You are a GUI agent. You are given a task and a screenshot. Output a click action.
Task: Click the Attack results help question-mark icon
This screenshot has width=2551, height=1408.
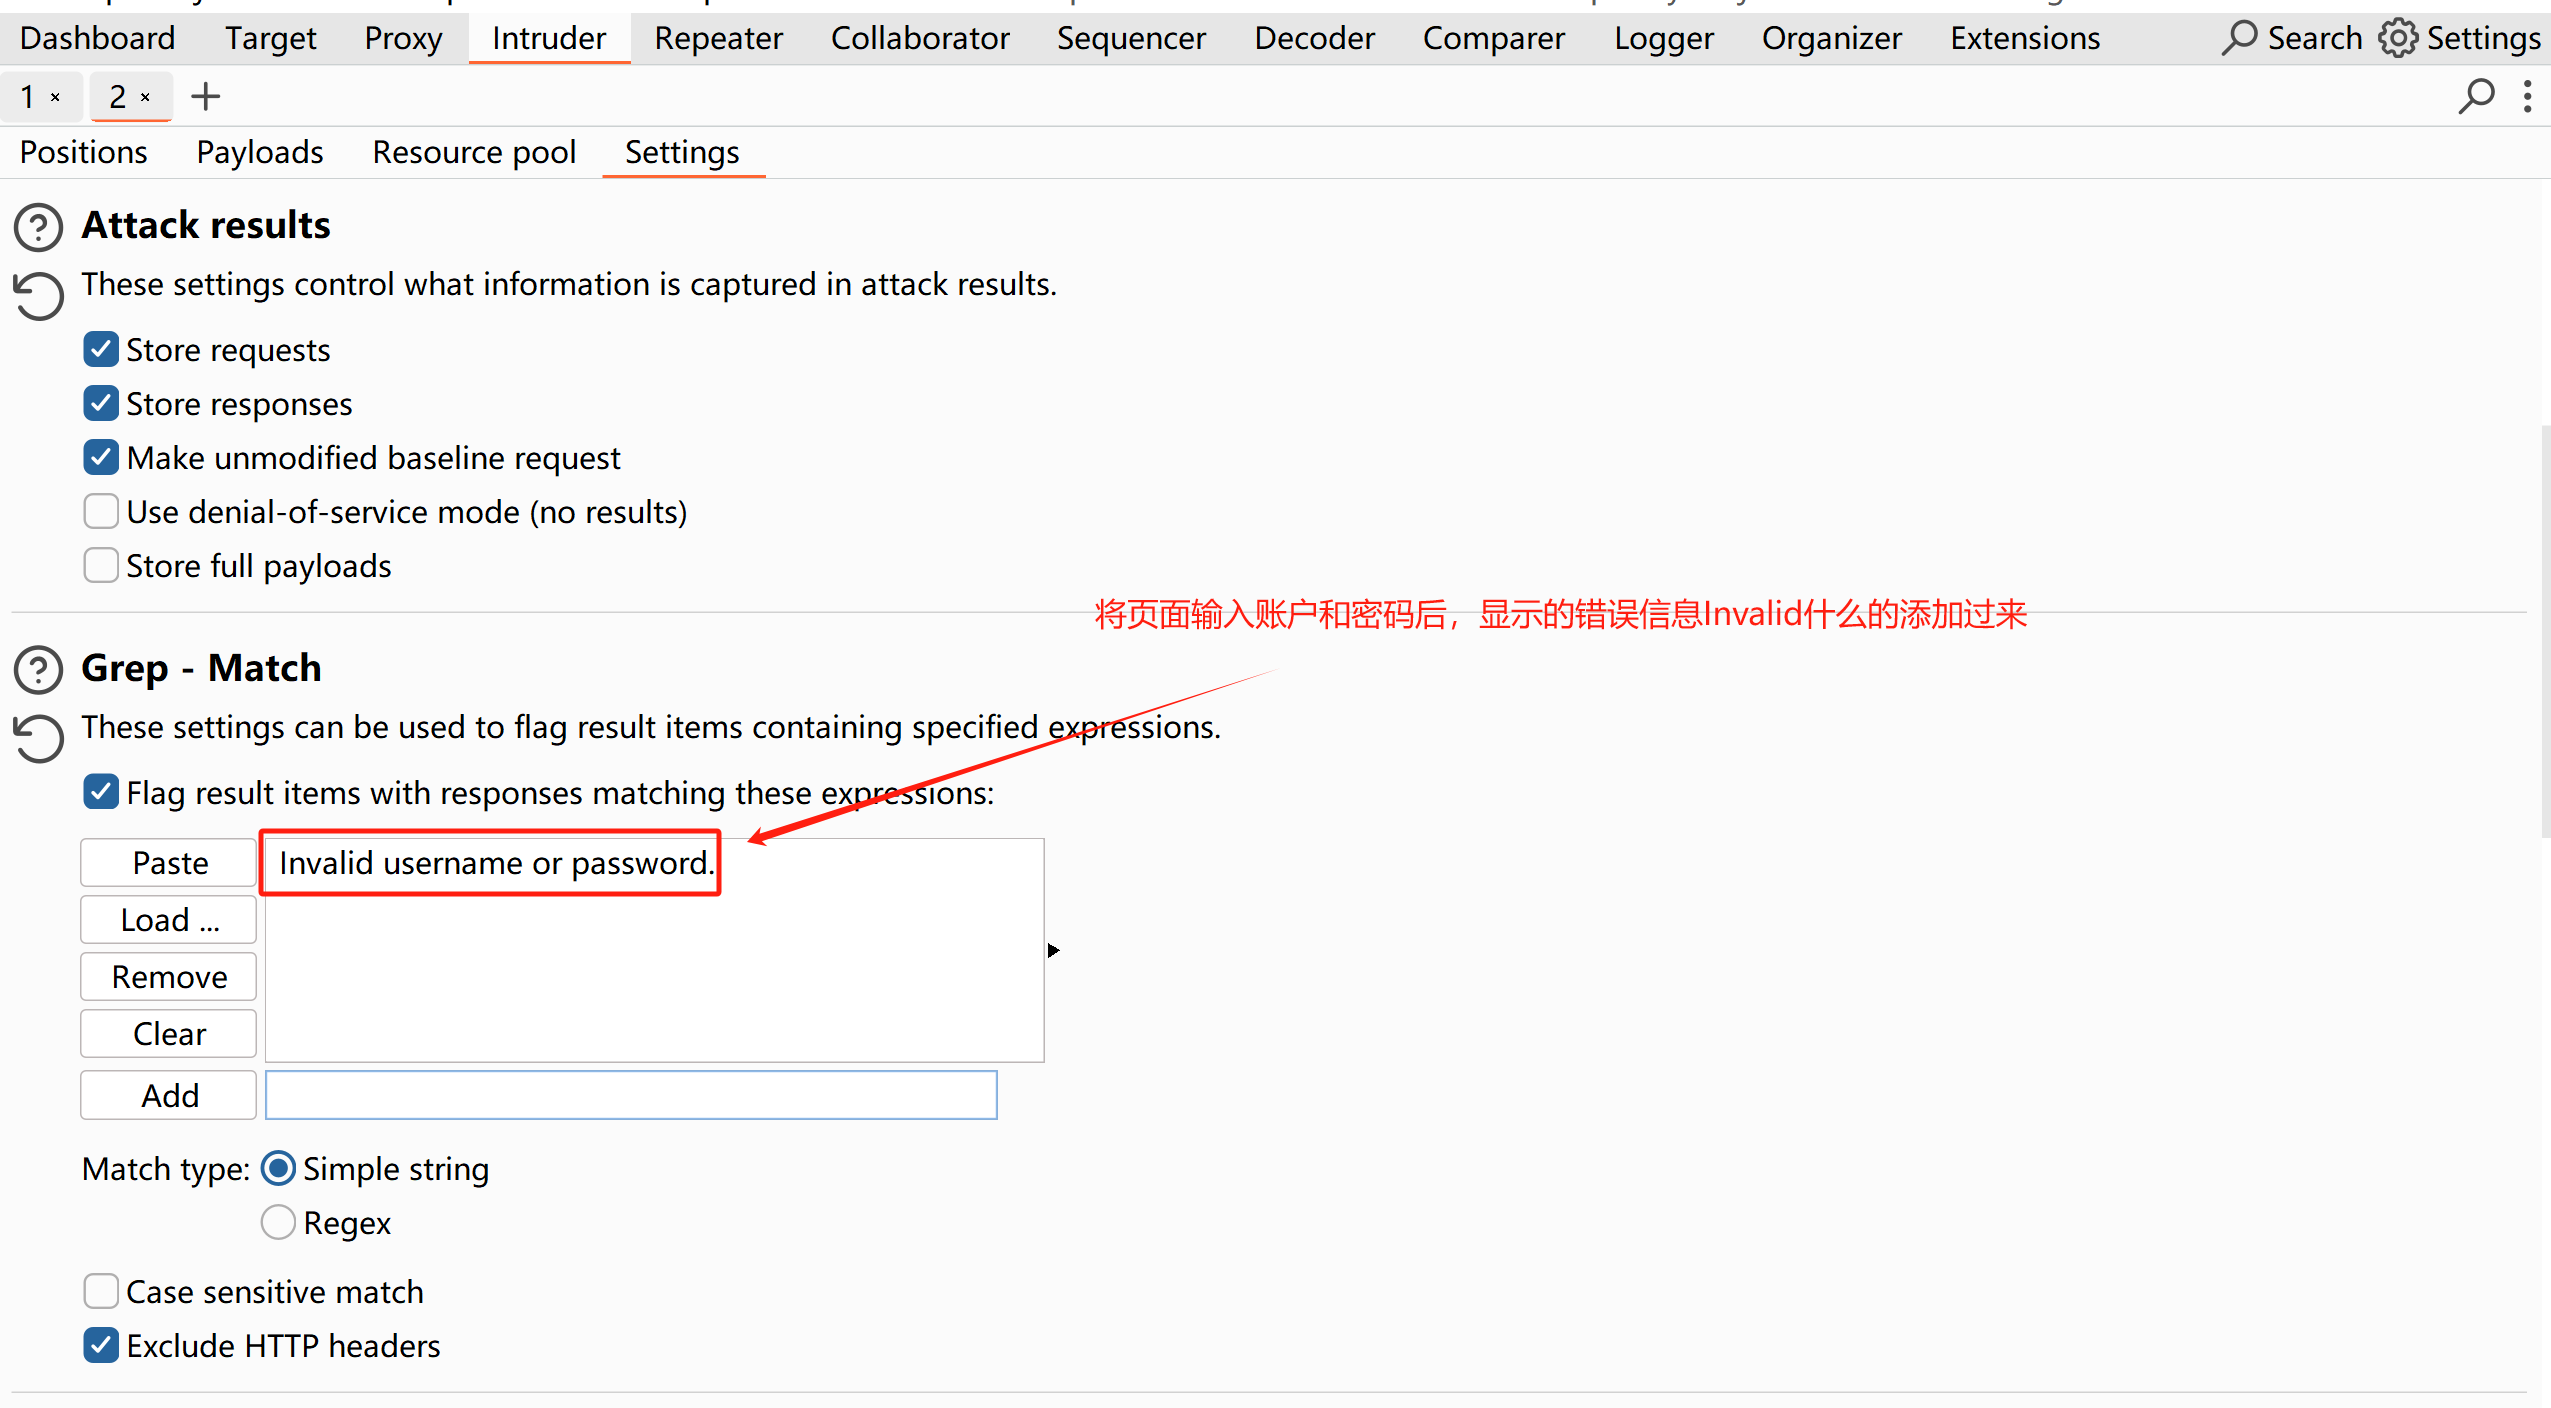39,227
